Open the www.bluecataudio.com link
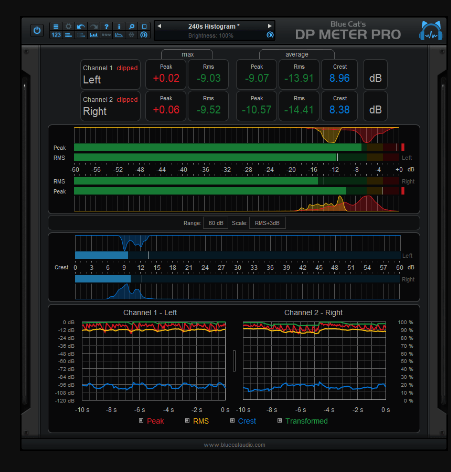Image resolution: width=451 pixels, height=472 pixels. (x=234, y=445)
